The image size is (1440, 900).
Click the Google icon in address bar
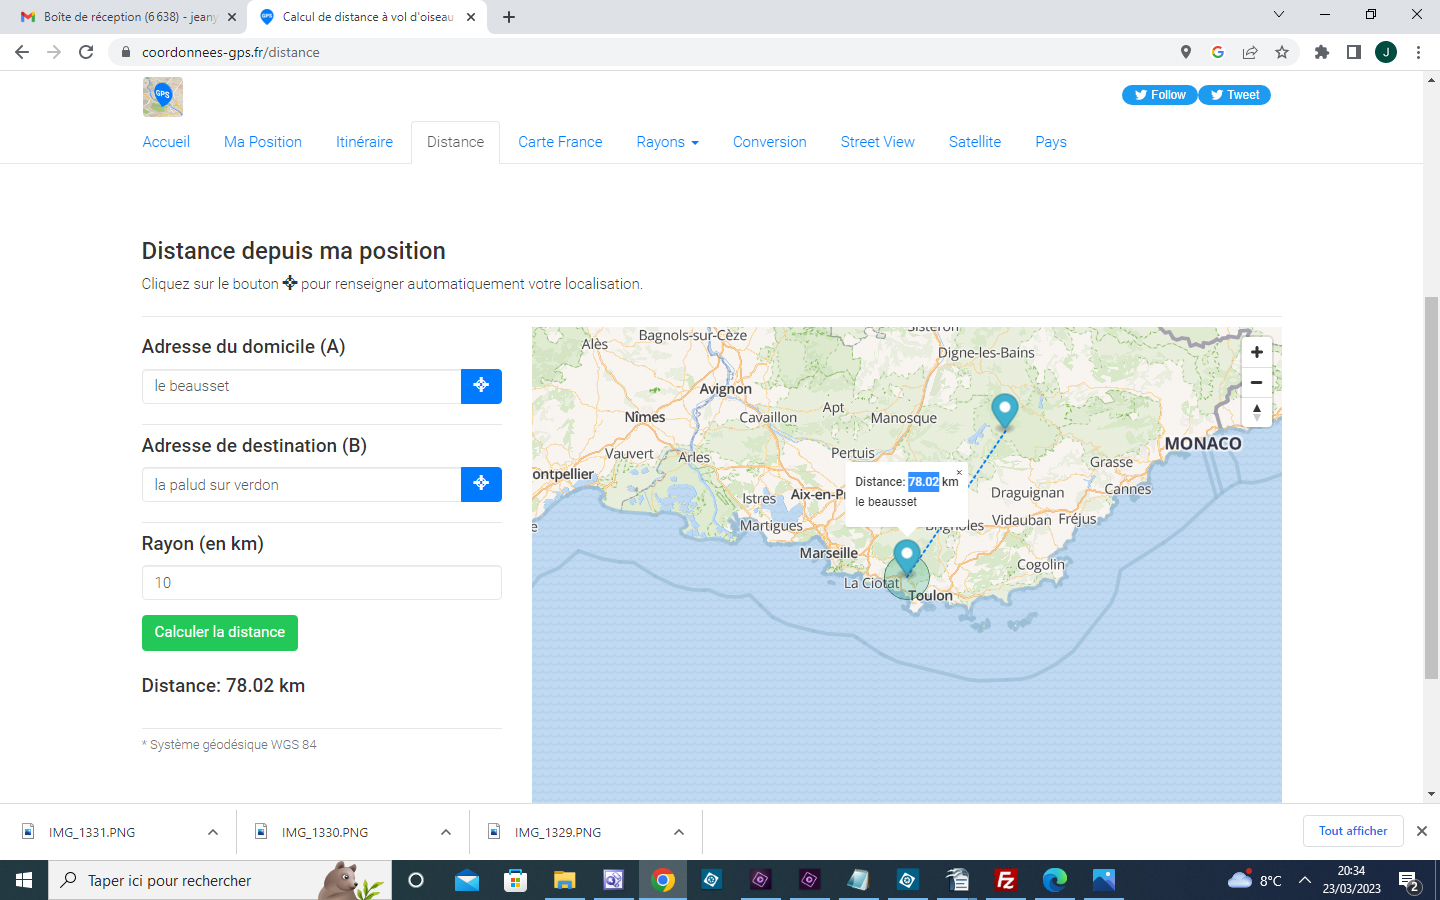click(1218, 52)
